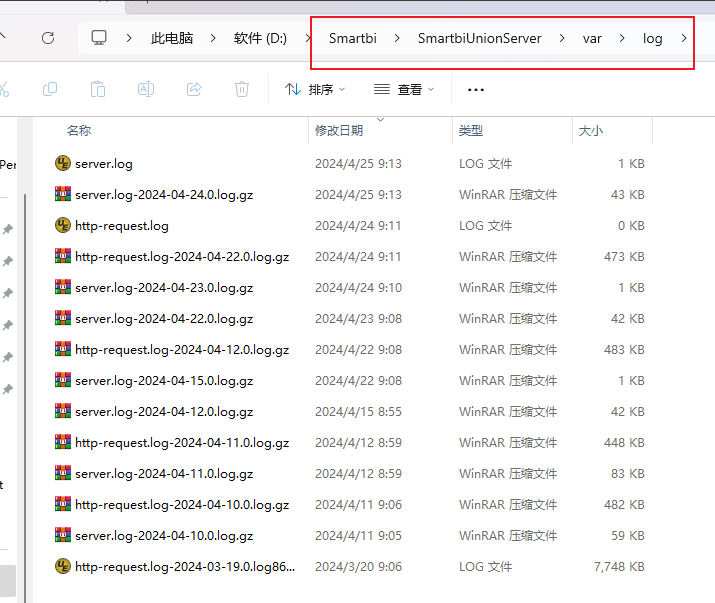The width and height of the screenshot is (715, 603).
Task: Click icon of http-request.log-2024-03-19 log file
Action: pos(63,567)
